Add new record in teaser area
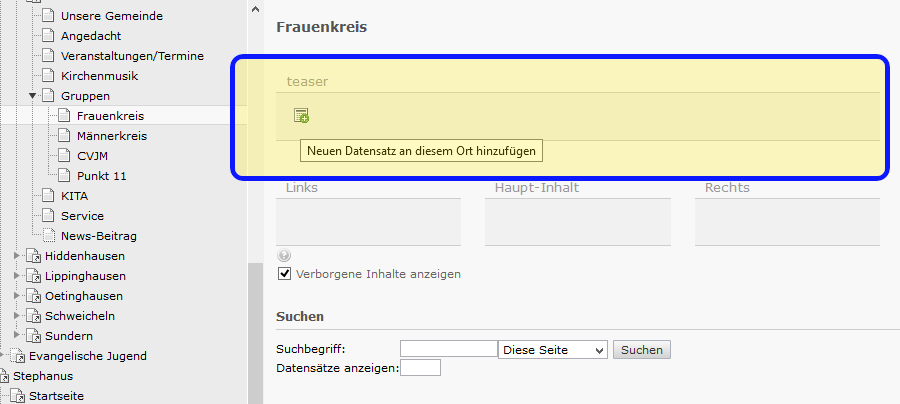This screenshot has width=900, height=404. 301,116
